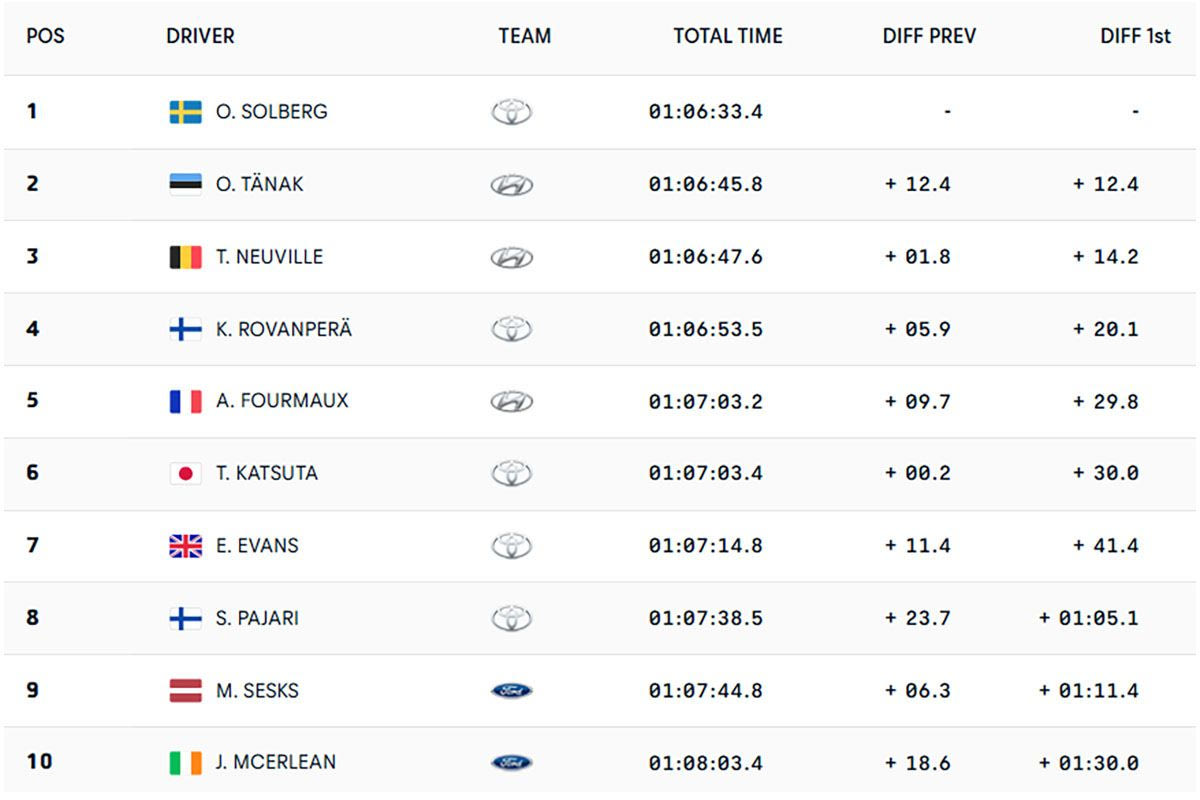Viewport: 1200px width, 800px height.
Task: Click the British flag beside E. Evans
Action: 186,546
